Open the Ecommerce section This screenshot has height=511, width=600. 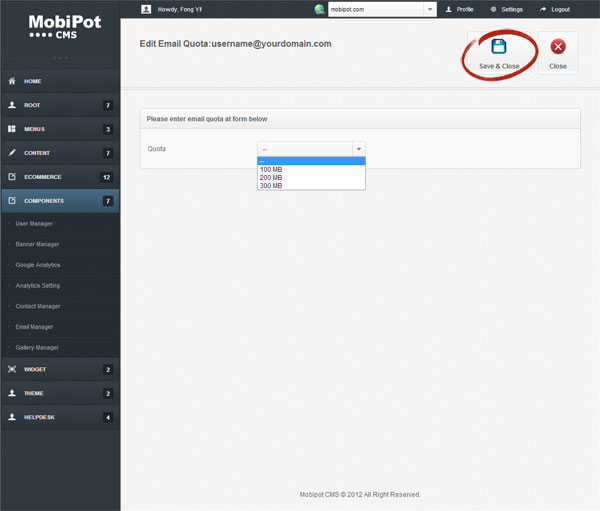pyautogui.click(x=60, y=177)
